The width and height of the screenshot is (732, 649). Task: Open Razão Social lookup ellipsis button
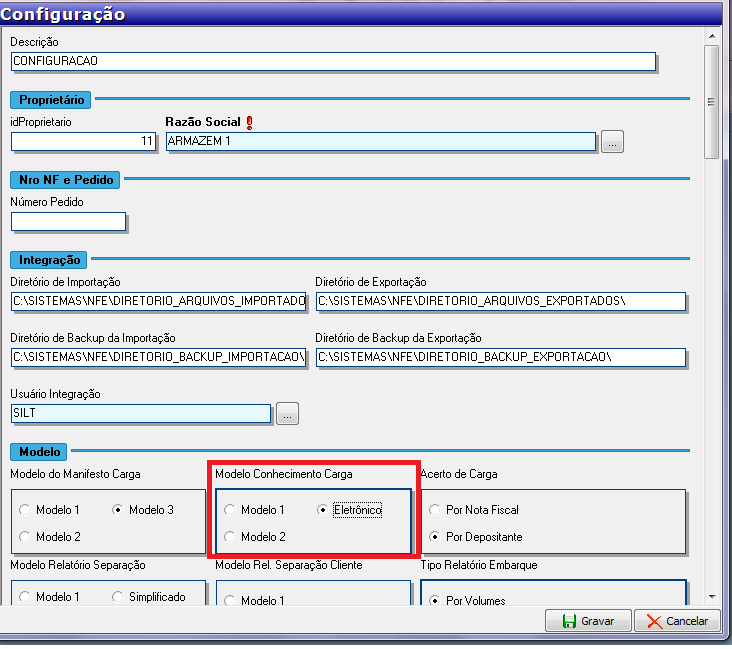coord(612,141)
